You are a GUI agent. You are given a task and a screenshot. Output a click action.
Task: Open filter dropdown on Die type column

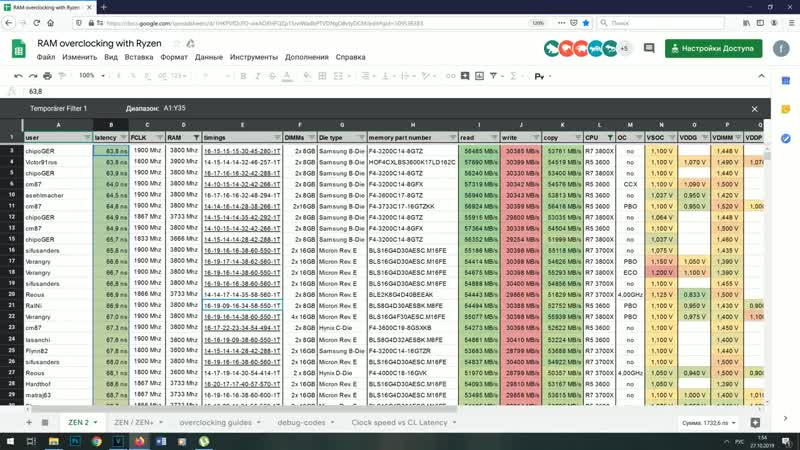coord(361,138)
